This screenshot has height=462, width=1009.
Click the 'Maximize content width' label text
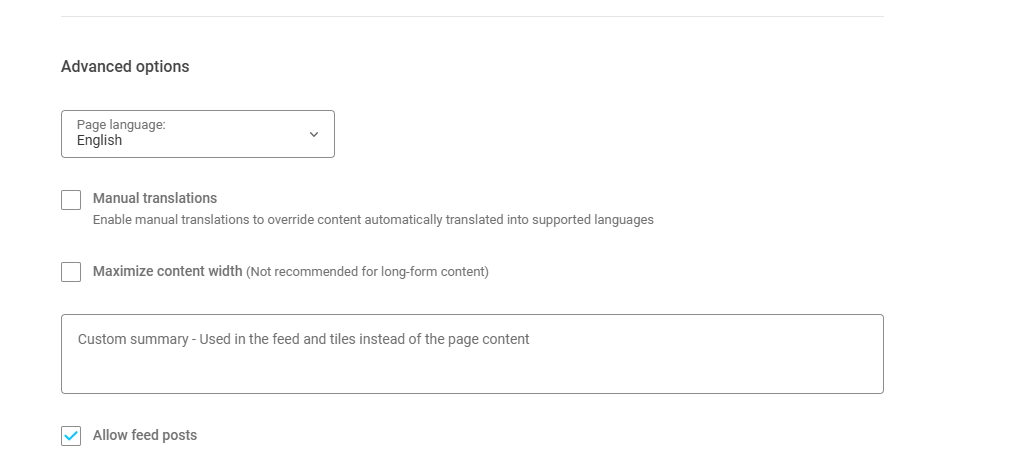click(x=167, y=271)
